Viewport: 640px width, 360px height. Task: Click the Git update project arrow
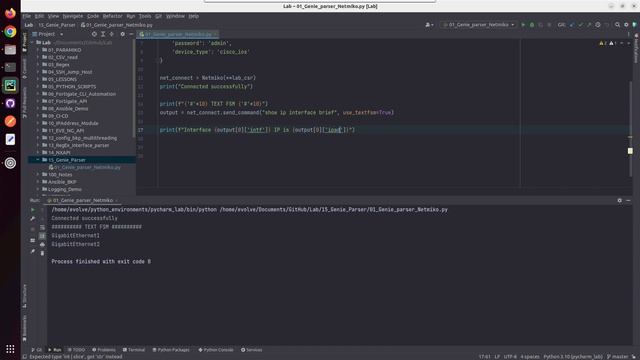572,25
